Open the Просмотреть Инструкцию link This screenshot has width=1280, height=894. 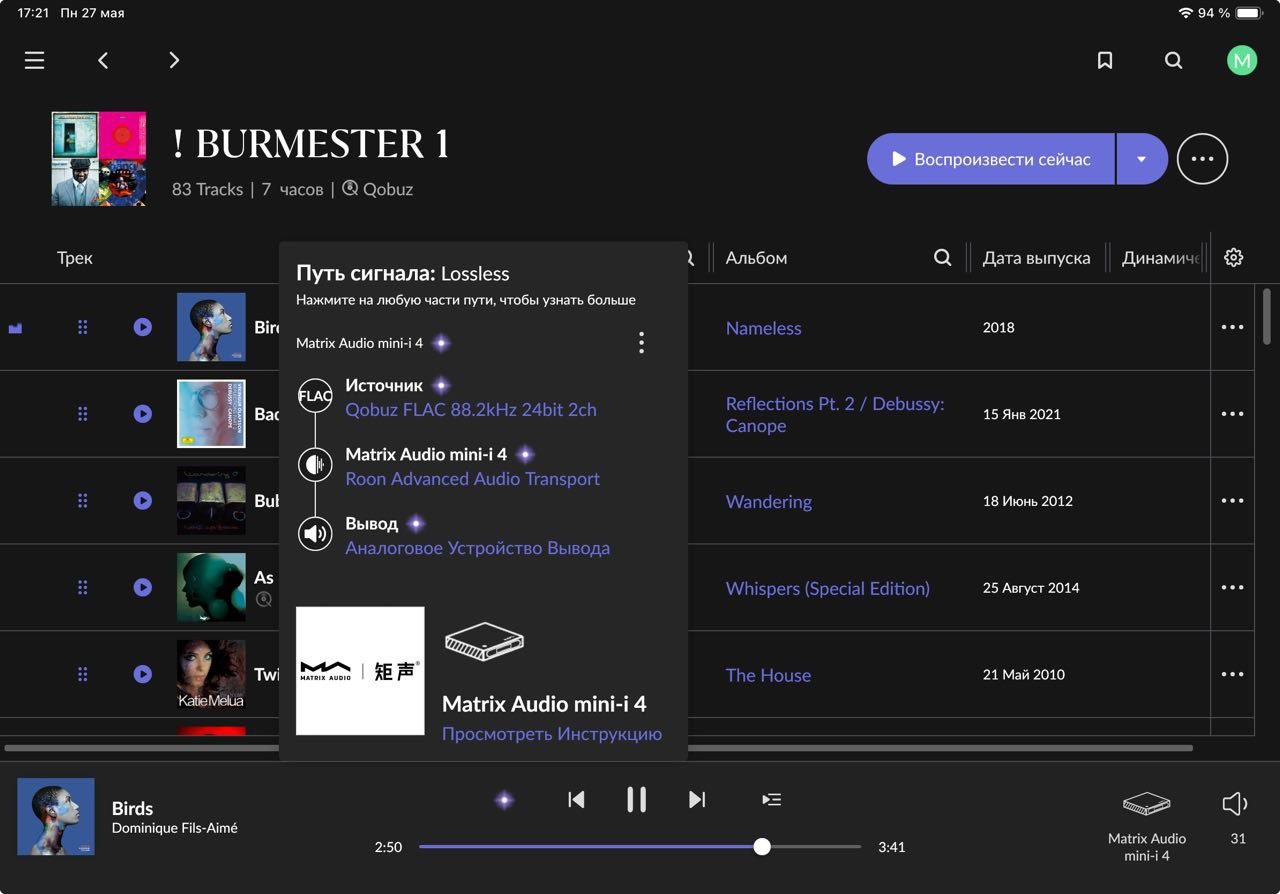click(x=552, y=734)
